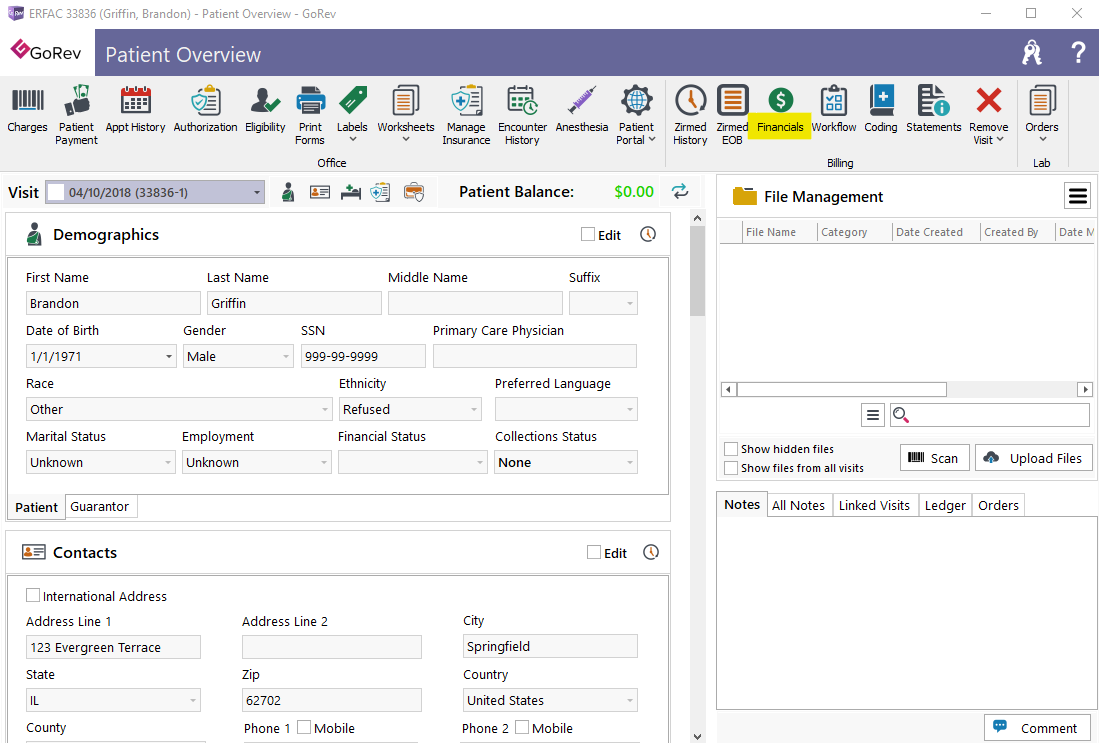Open Manage Insurance
This screenshot has width=1099, height=743.
(466, 115)
